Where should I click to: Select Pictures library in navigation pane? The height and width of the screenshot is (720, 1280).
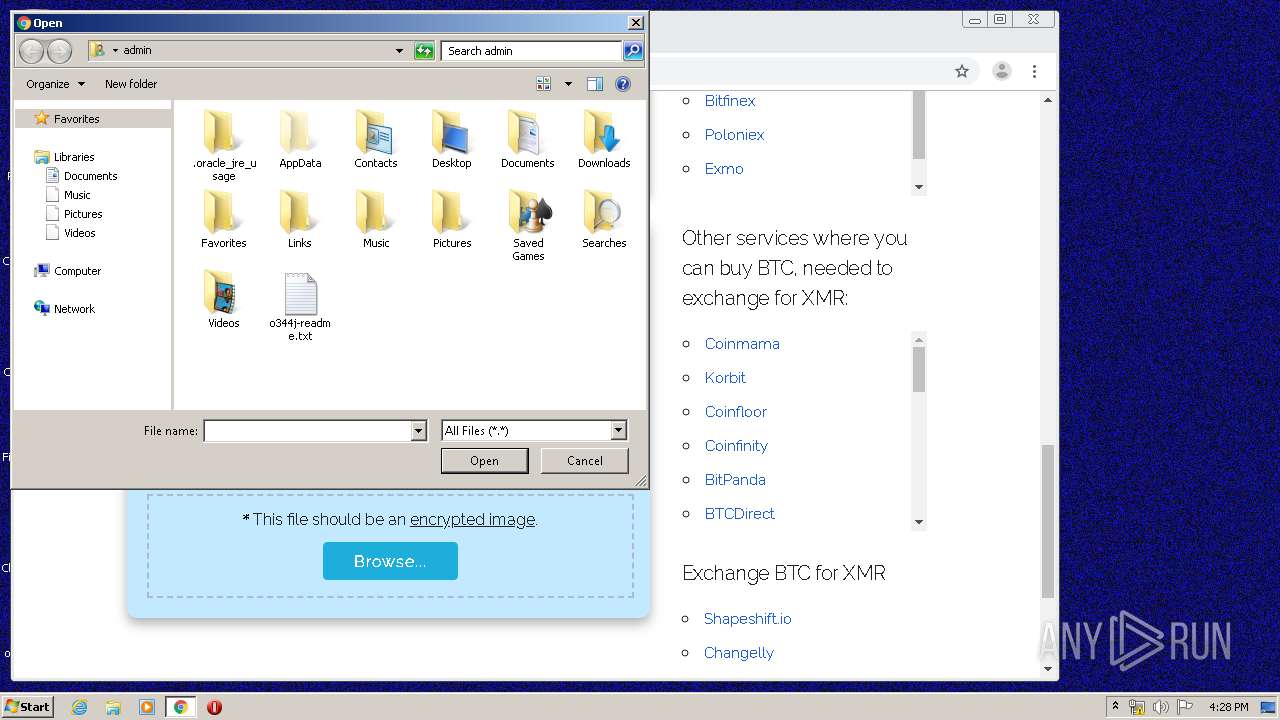(x=83, y=214)
